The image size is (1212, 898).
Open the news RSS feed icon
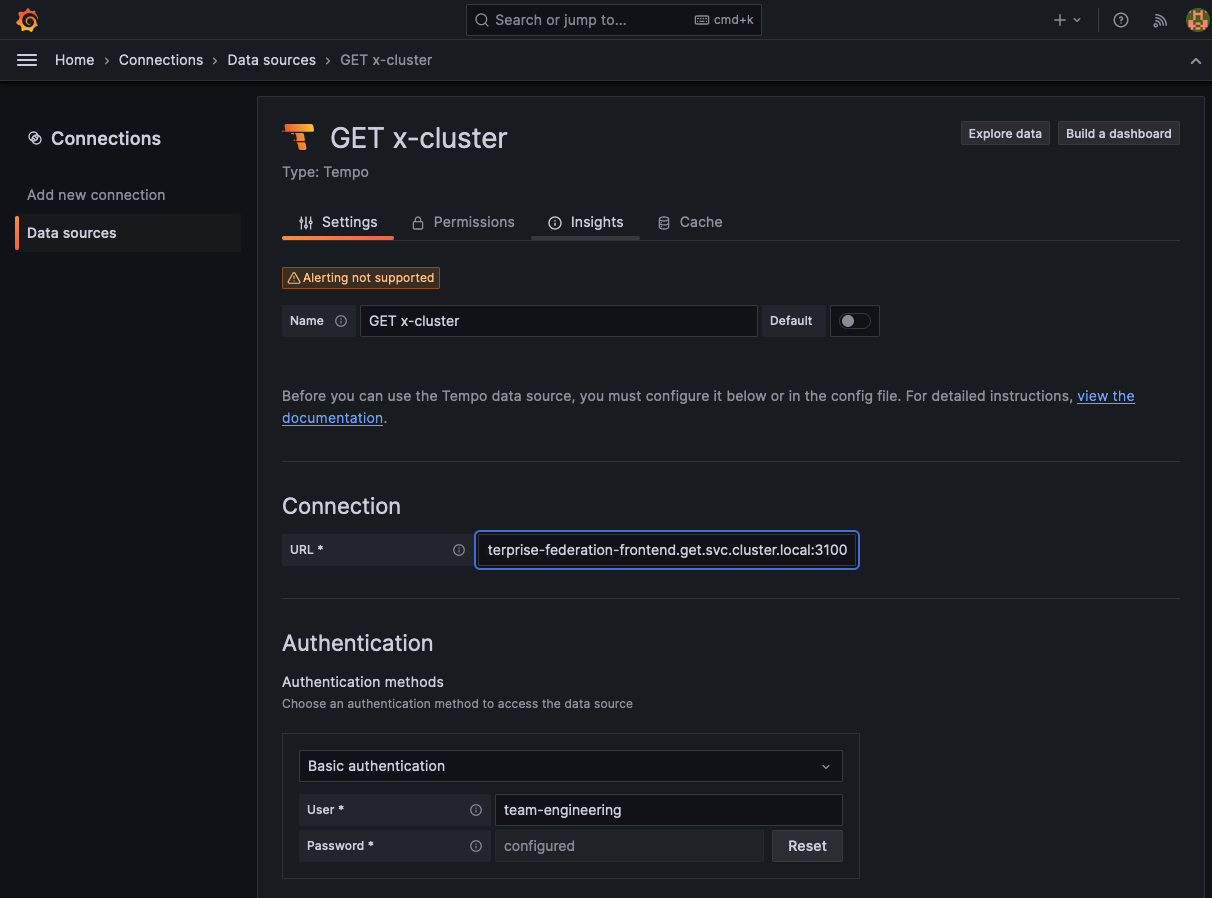[x=1160, y=20]
